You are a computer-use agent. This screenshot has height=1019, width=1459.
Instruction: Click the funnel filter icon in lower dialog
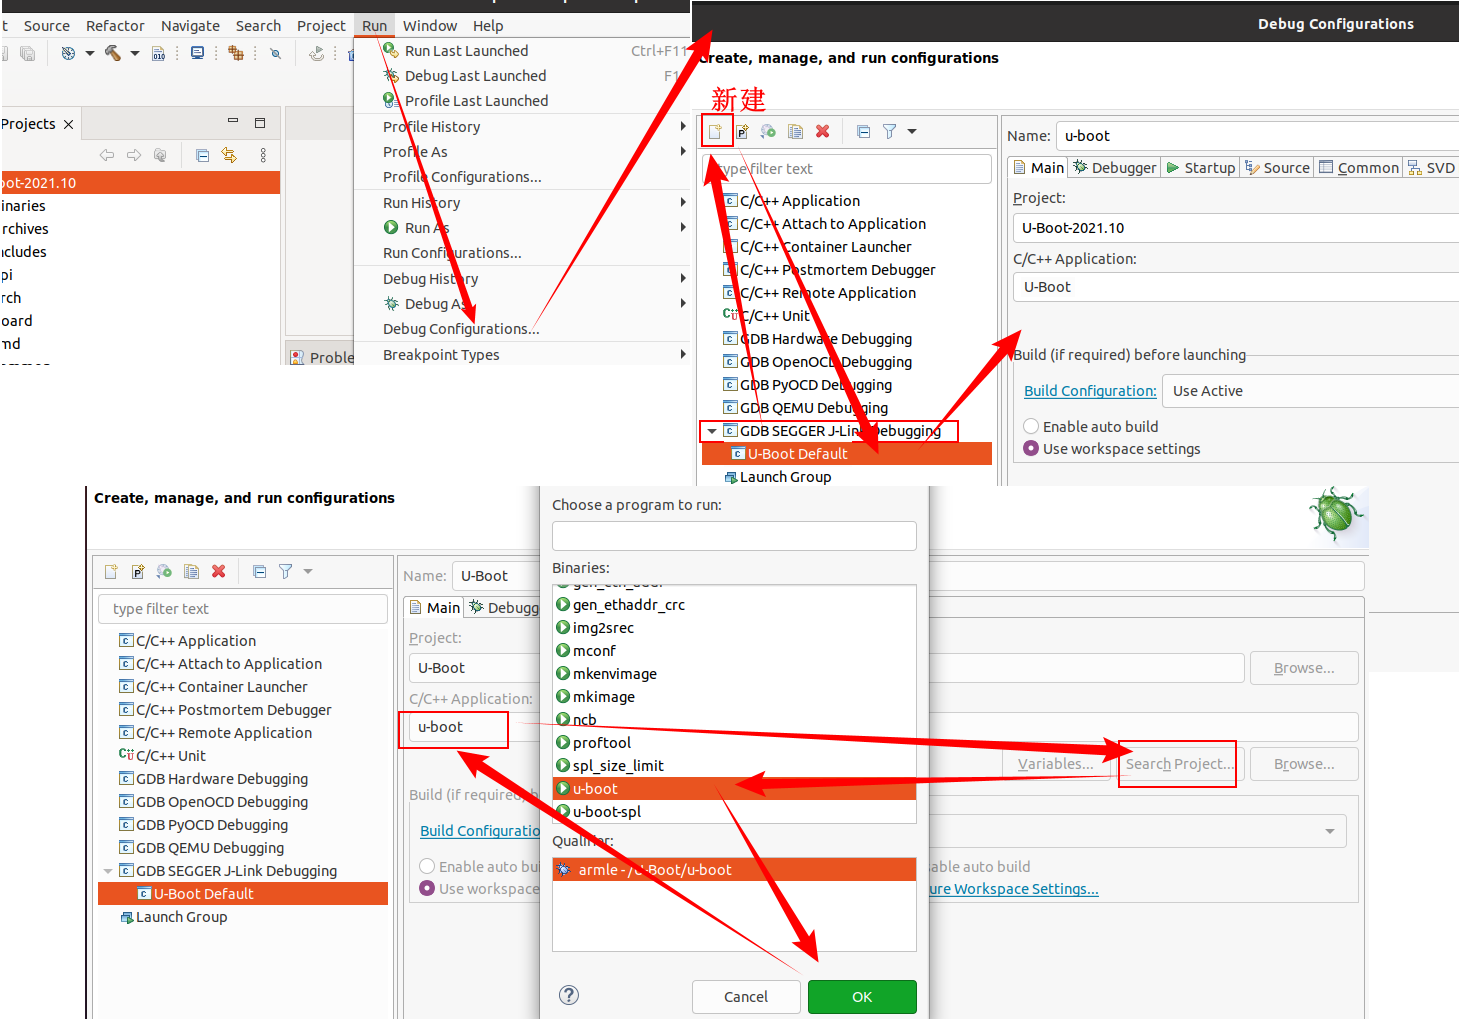tap(285, 571)
